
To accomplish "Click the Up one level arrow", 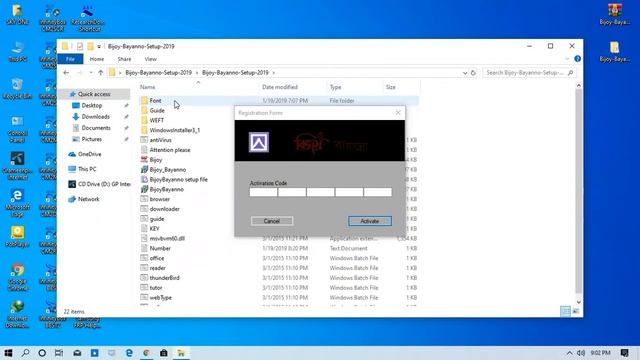I will (x=100, y=73).
